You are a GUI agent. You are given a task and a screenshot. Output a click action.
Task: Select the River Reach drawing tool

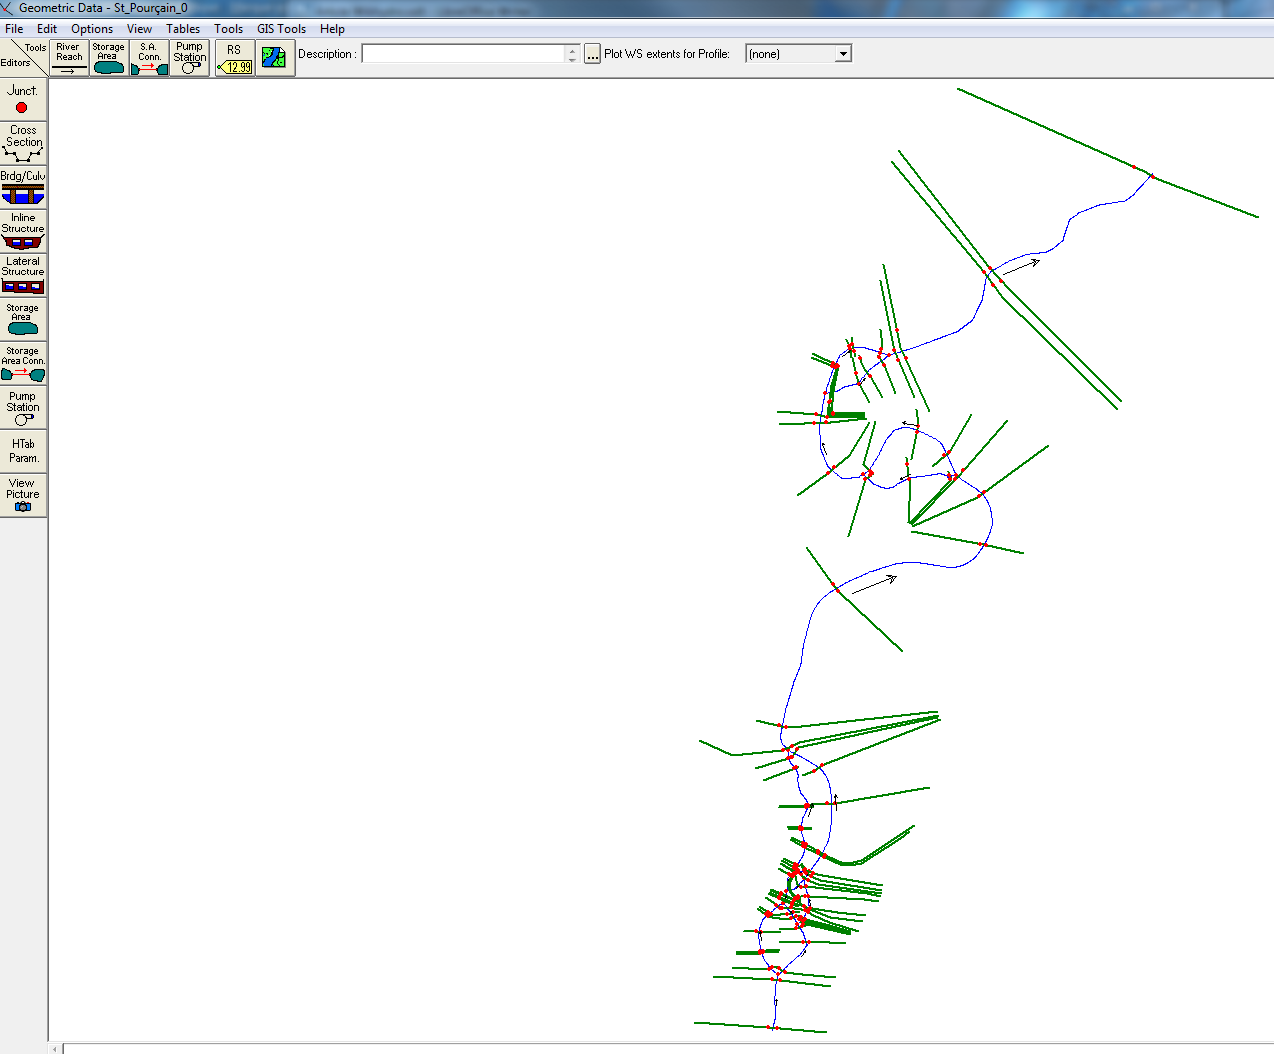(x=69, y=58)
